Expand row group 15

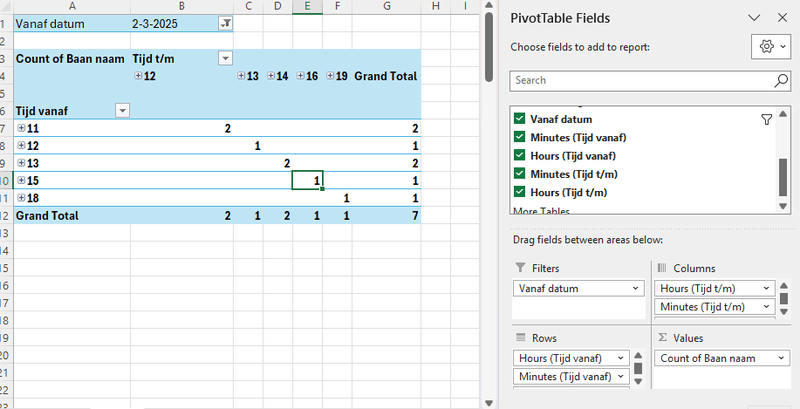tap(21, 181)
